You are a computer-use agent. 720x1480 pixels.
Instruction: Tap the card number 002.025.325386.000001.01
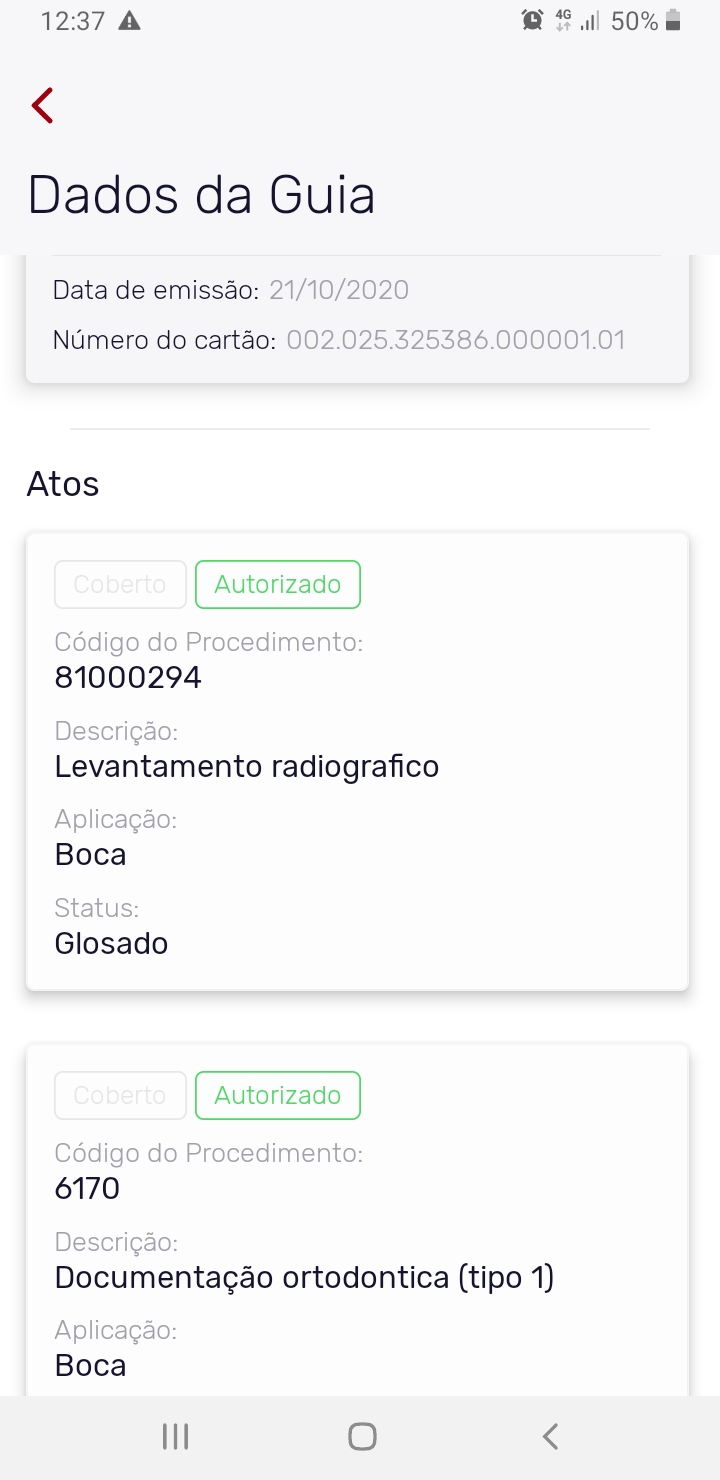click(x=456, y=340)
